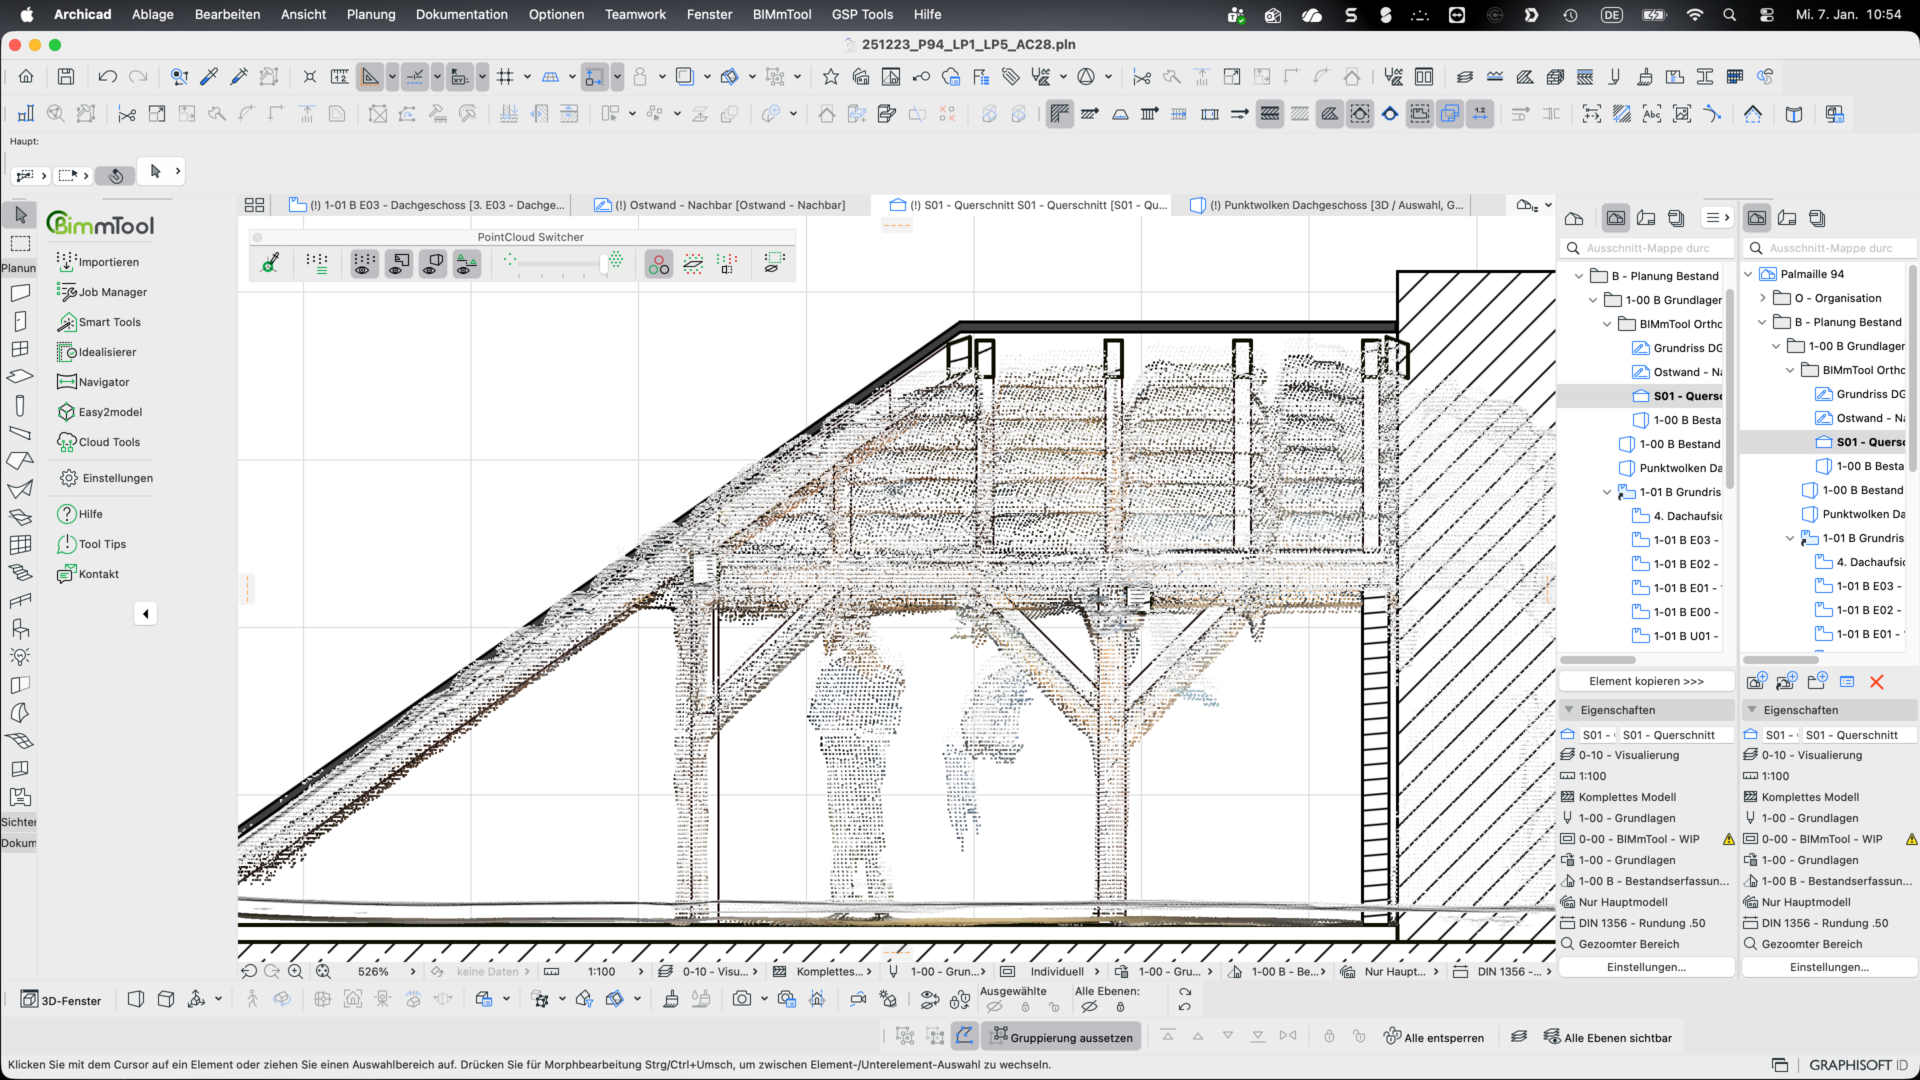Viewport: 1920px width, 1080px height.
Task: Click the Ausschnitt-Mappe search field
Action: click(x=1647, y=248)
